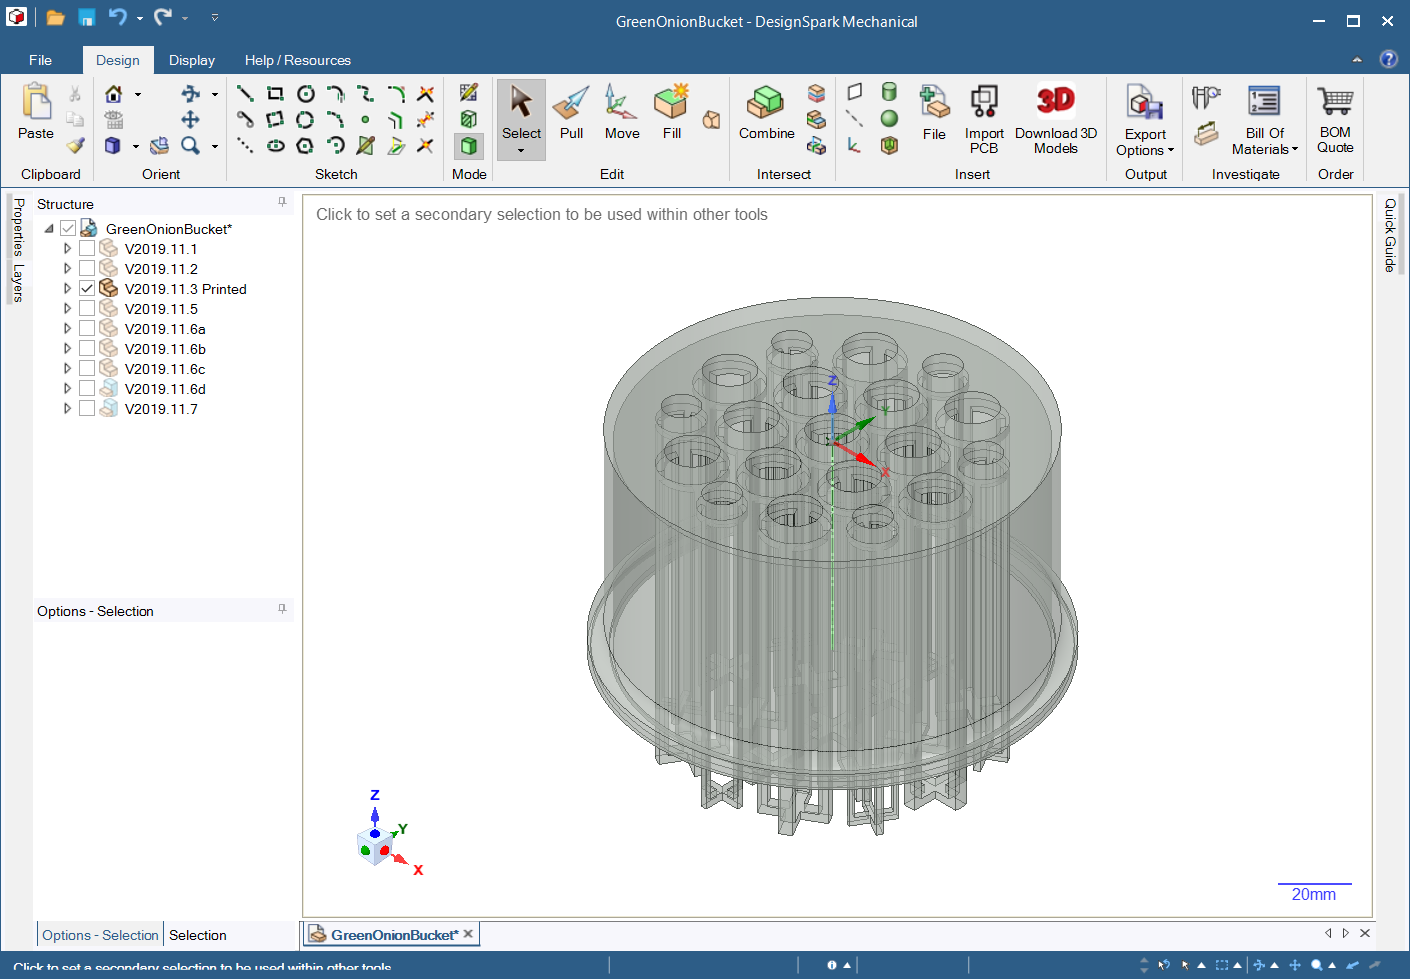1410x979 pixels.
Task: Select the Three-Point Rectangle tool
Action: 275,120
